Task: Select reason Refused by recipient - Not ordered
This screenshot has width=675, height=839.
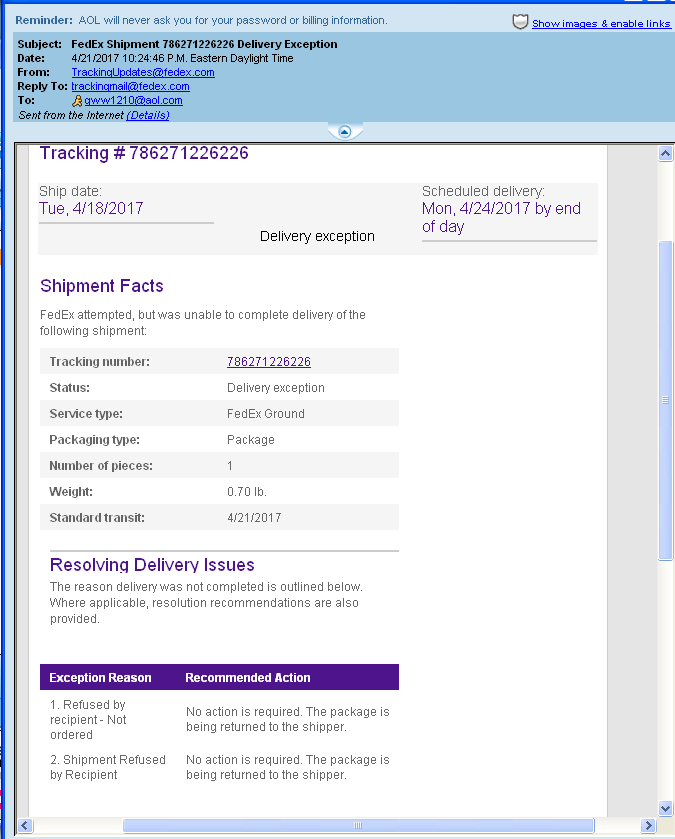Action: [88, 720]
